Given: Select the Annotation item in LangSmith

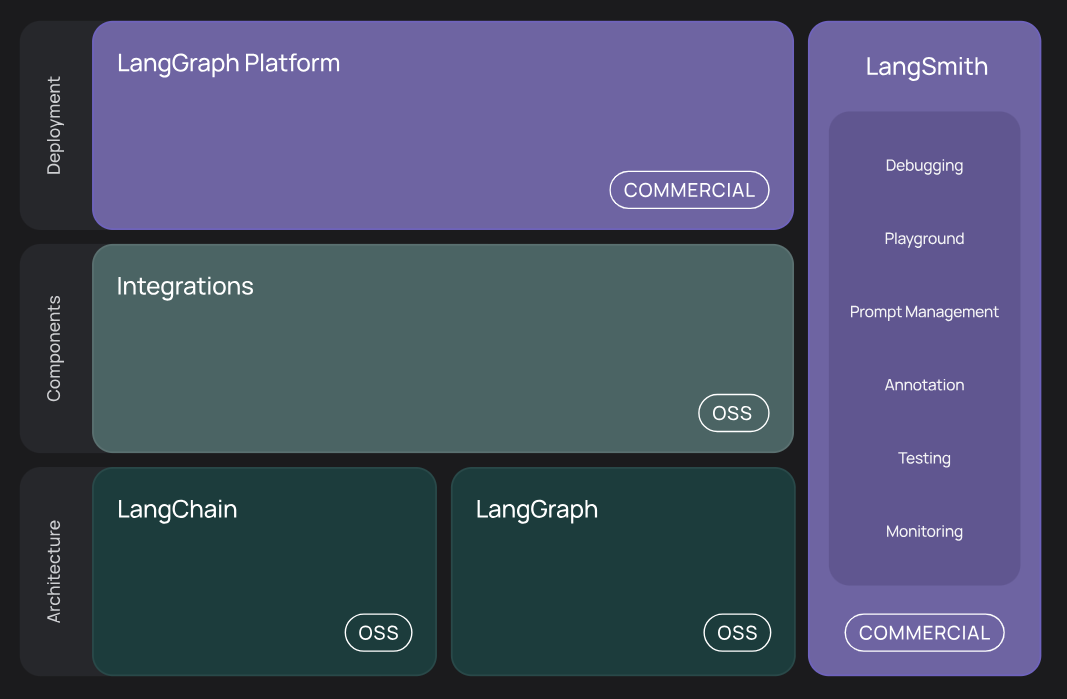Looking at the screenshot, I should [924, 384].
